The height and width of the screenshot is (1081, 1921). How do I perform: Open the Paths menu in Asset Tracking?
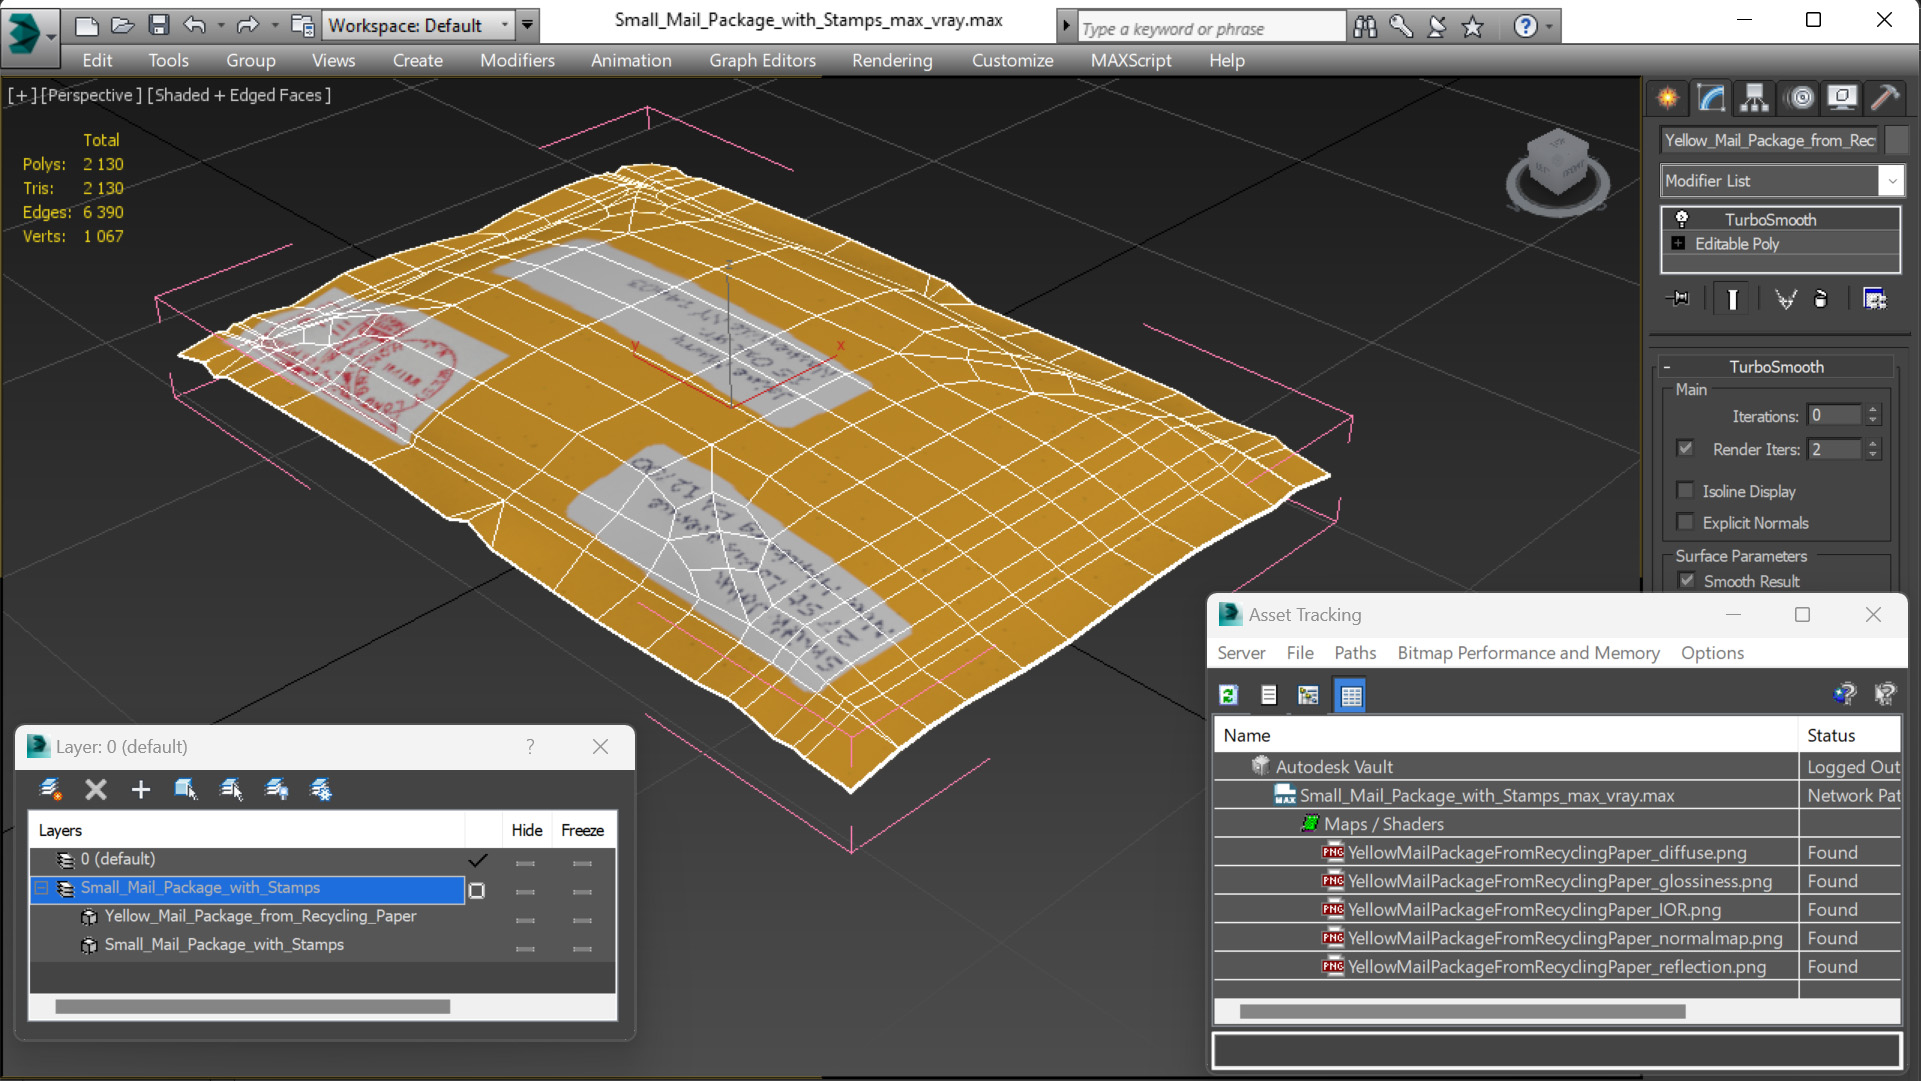pos(1354,653)
